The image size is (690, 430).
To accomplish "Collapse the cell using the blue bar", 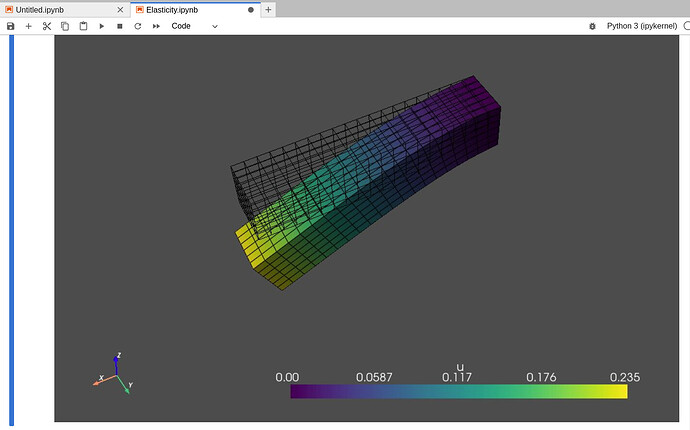I will pyautogui.click(x=12, y=229).
